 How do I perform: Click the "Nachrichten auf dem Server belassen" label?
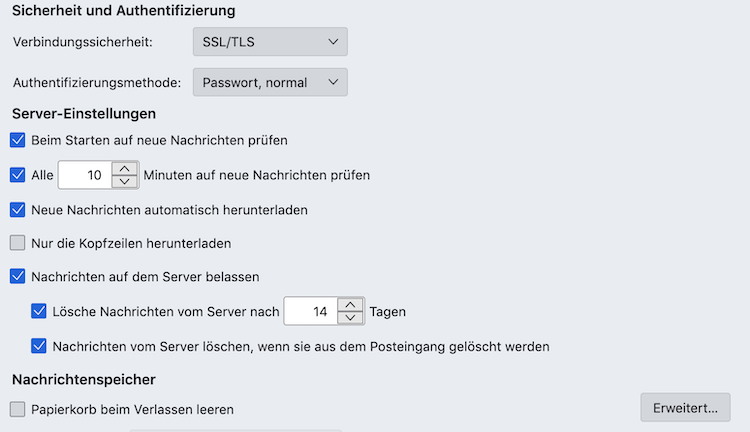point(146,276)
